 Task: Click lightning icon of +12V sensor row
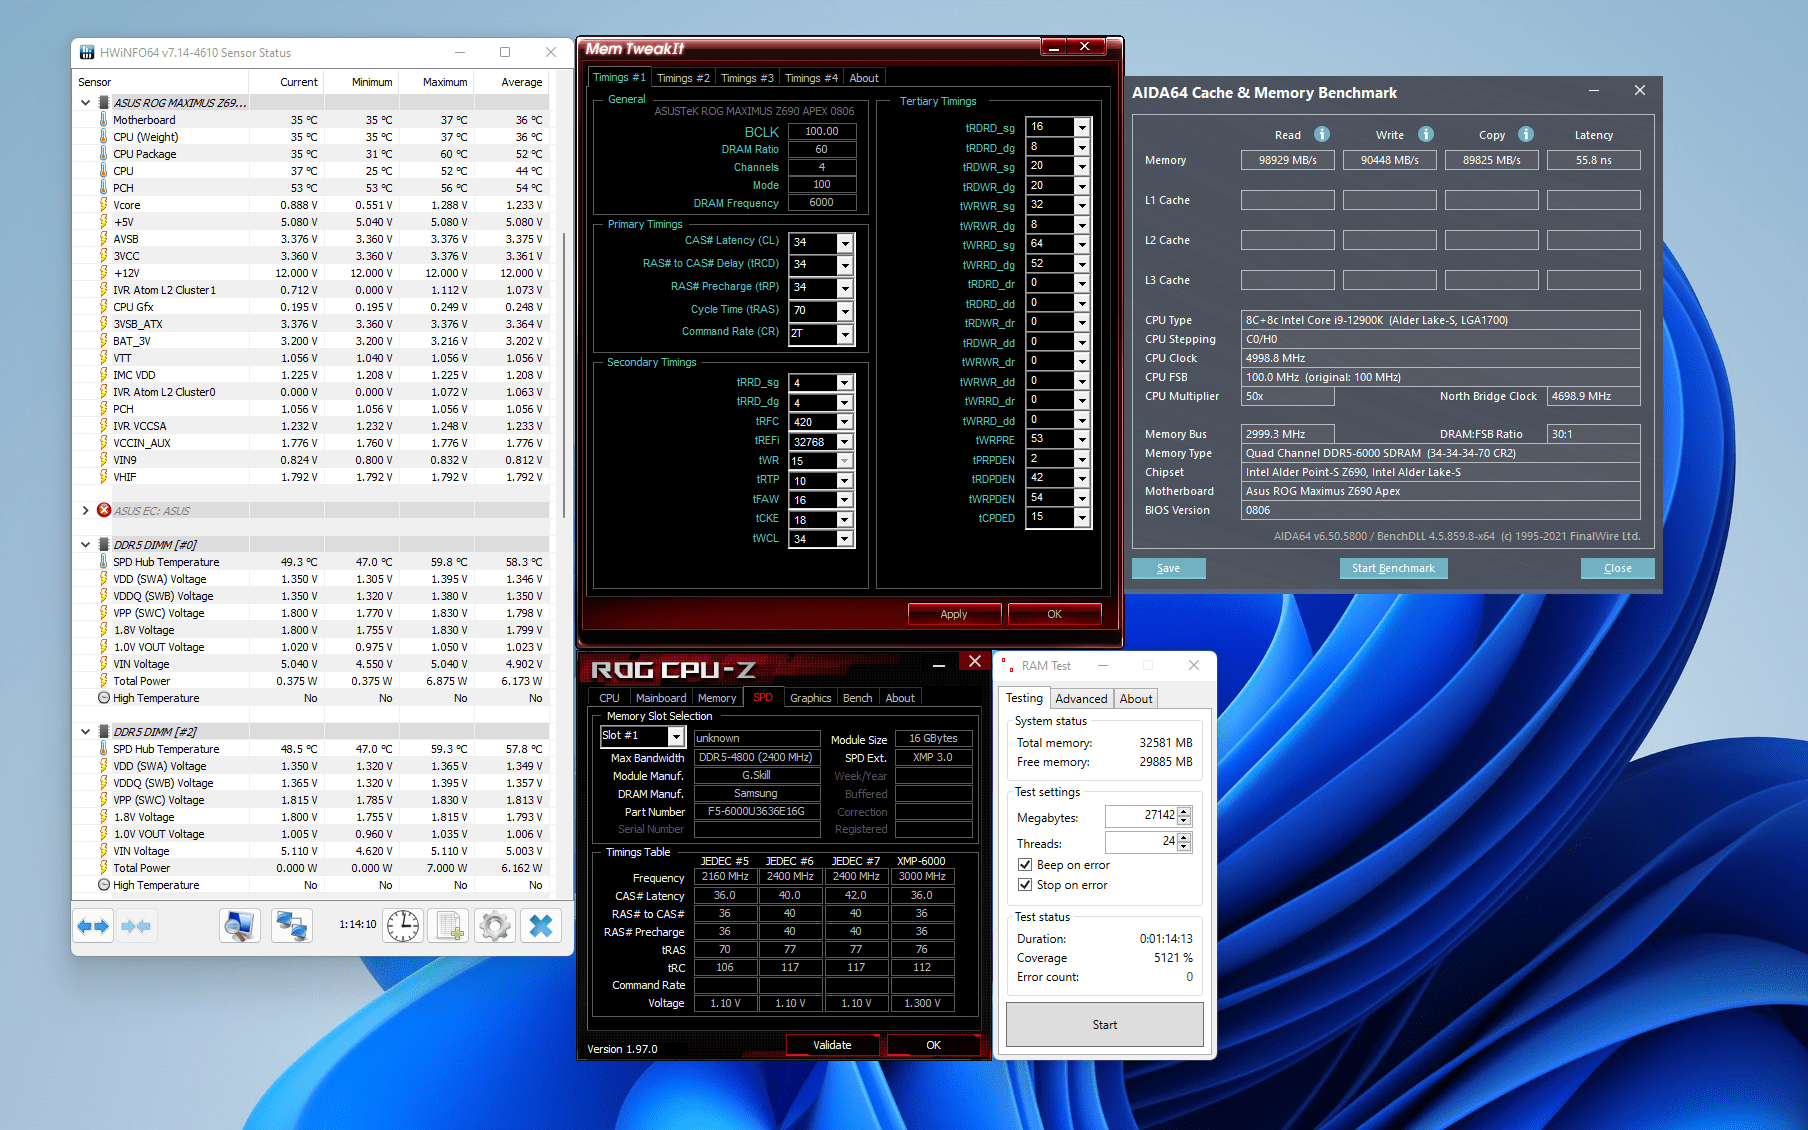103,272
